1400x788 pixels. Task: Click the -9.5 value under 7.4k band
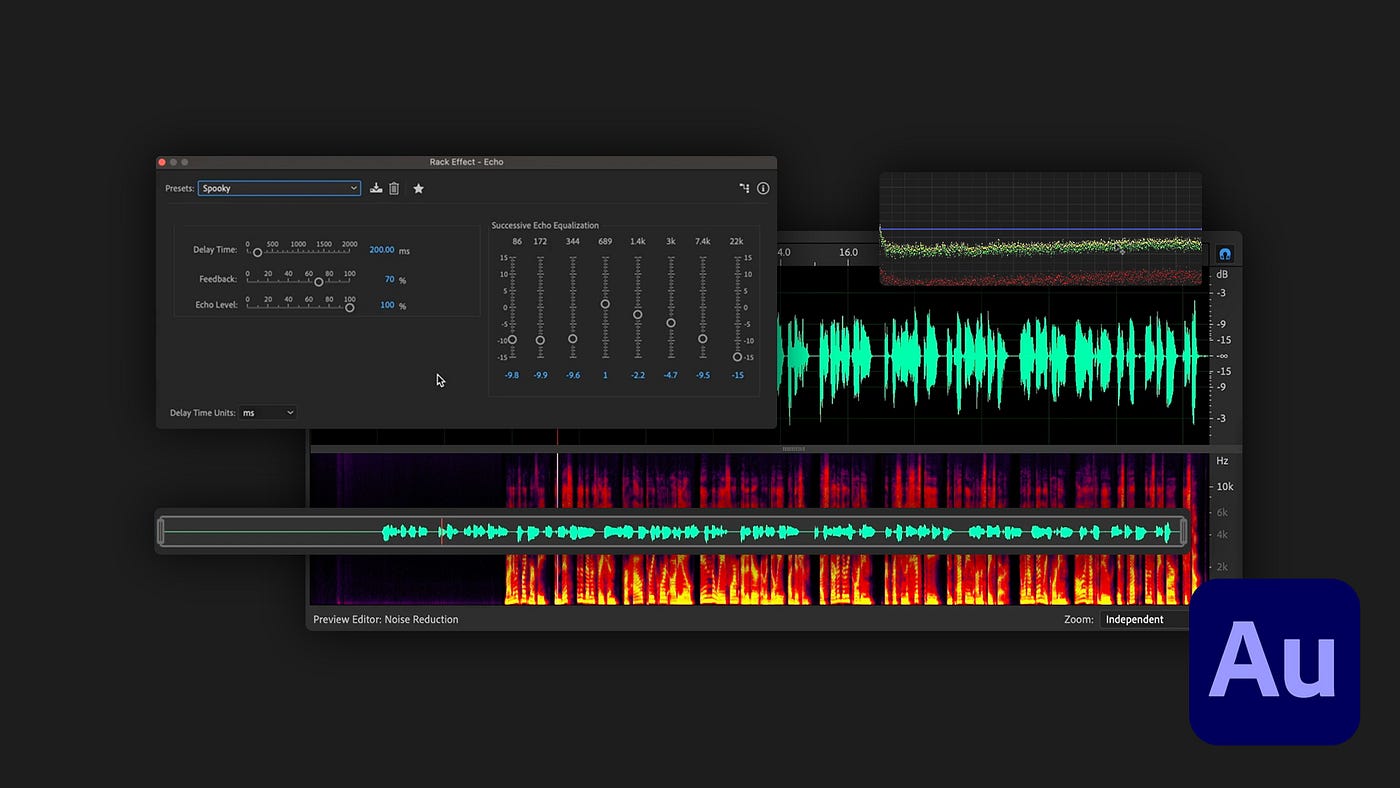(702, 375)
